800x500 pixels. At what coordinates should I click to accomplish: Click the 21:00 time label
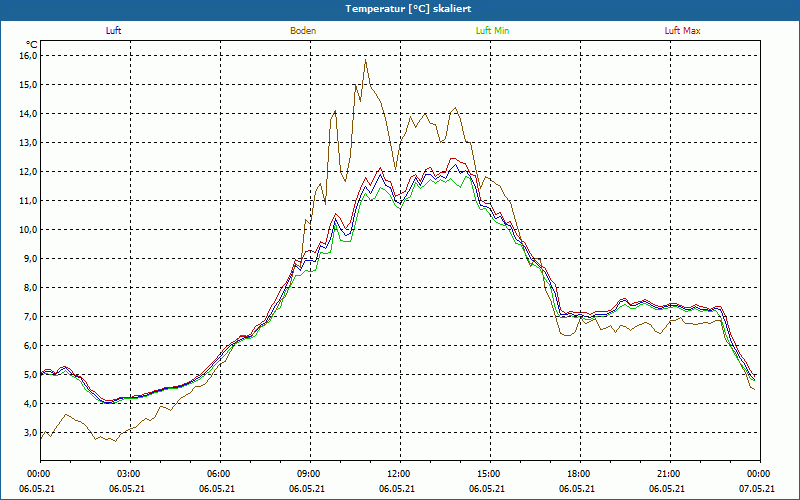tap(670, 474)
